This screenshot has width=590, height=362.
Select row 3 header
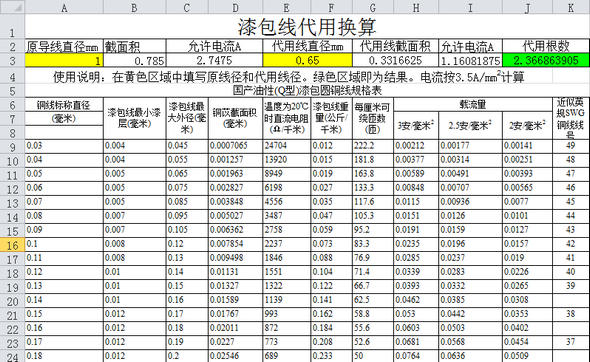coord(12,60)
